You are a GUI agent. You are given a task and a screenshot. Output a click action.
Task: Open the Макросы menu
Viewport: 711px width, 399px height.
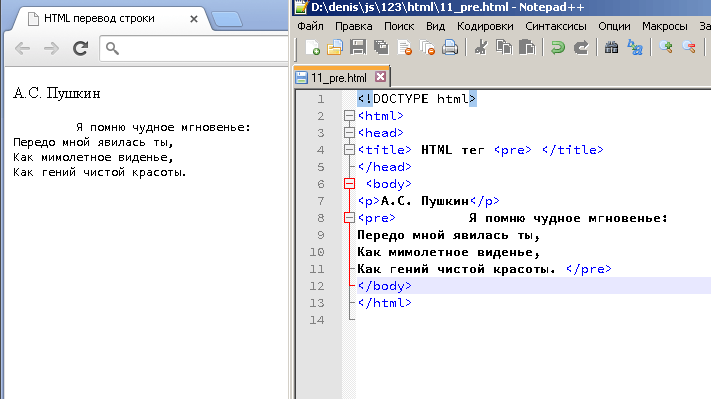(x=665, y=26)
